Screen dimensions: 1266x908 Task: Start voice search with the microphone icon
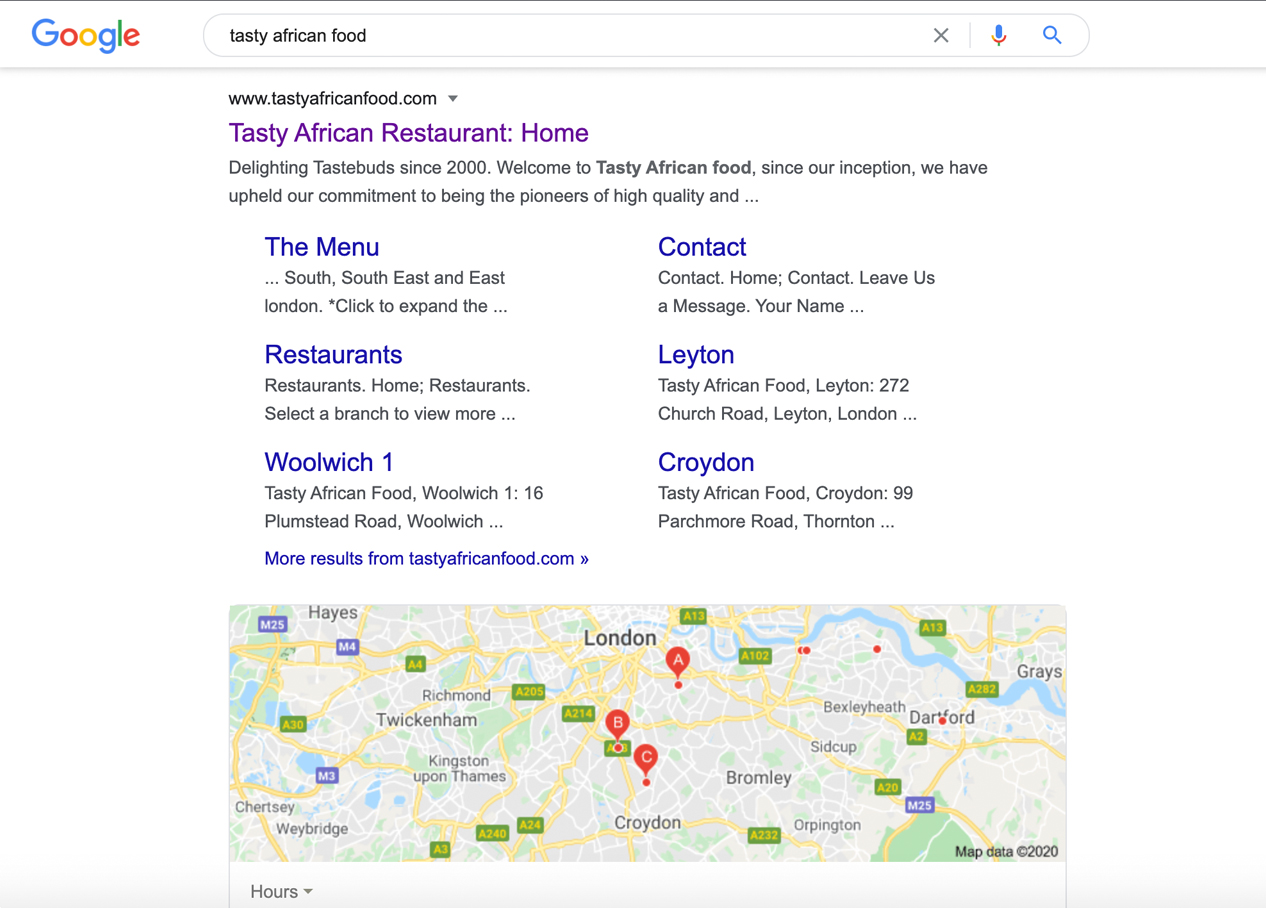tap(998, 35)
